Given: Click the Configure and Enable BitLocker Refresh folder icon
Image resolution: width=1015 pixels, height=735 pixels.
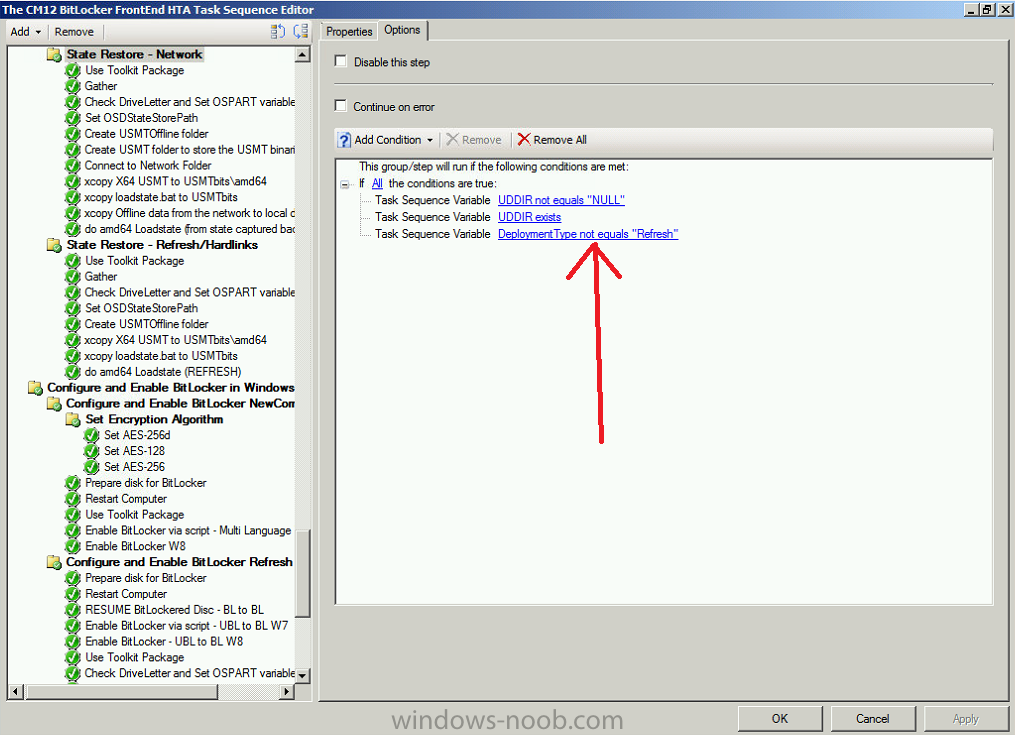Looking at the screenshot, I should pyautogui.click(x=54, y=562).
